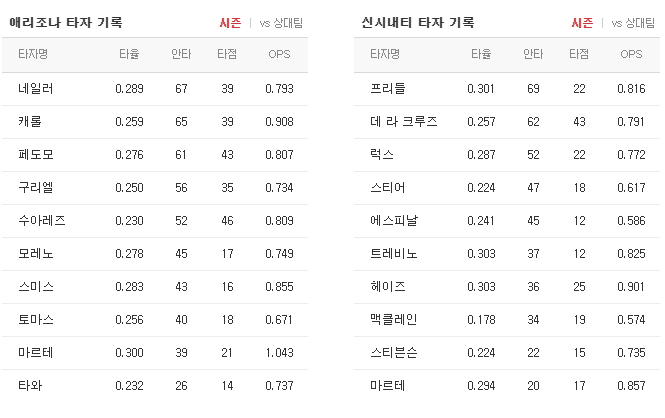Select 데 라 크루즈 batter name
Image resolution: width=665 pixels, height=418 pixels.
[x=403, y=122]
